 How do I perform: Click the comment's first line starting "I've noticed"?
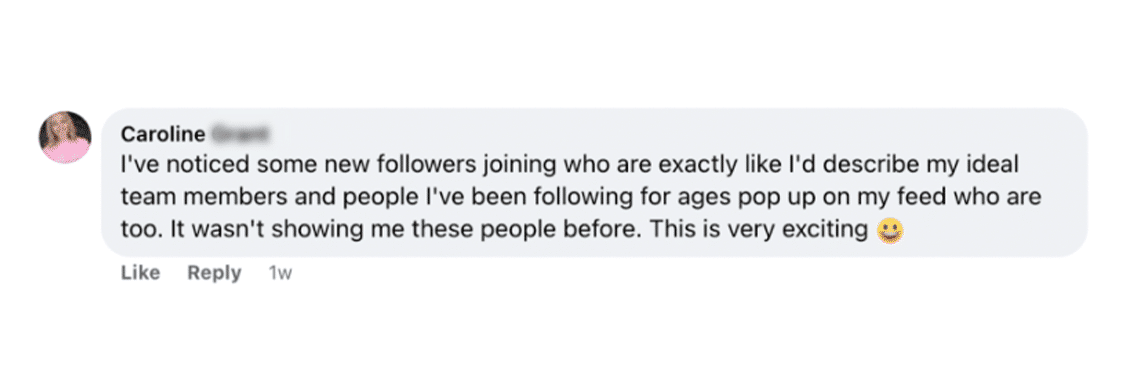click(x=570, y=165)
